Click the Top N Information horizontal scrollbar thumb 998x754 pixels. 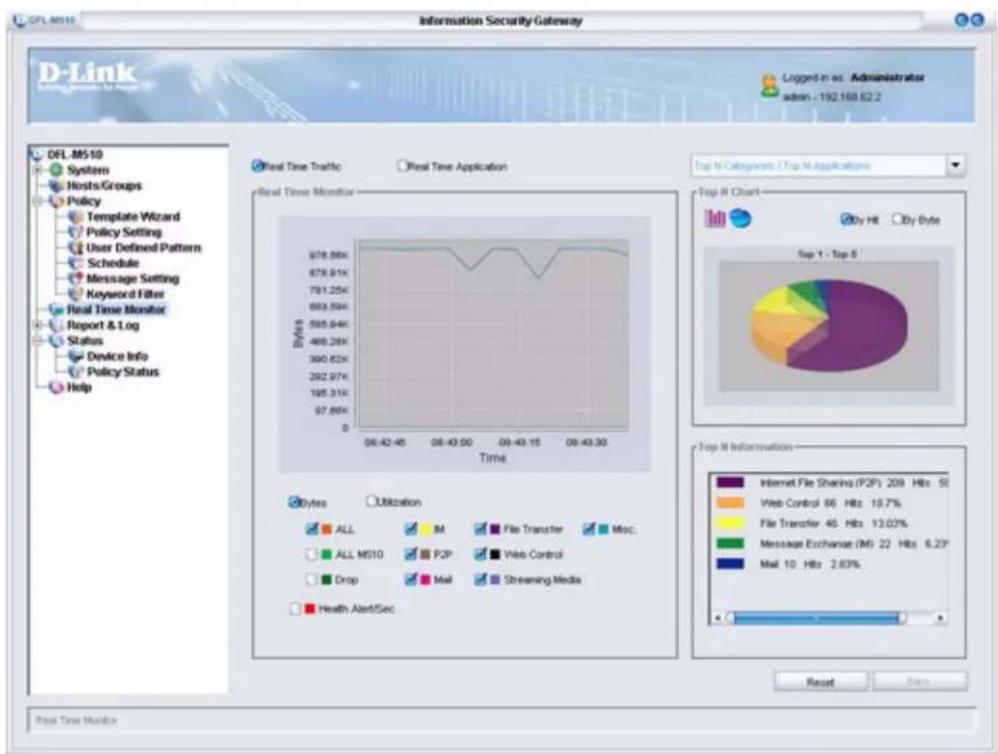(x=817, y=618)
